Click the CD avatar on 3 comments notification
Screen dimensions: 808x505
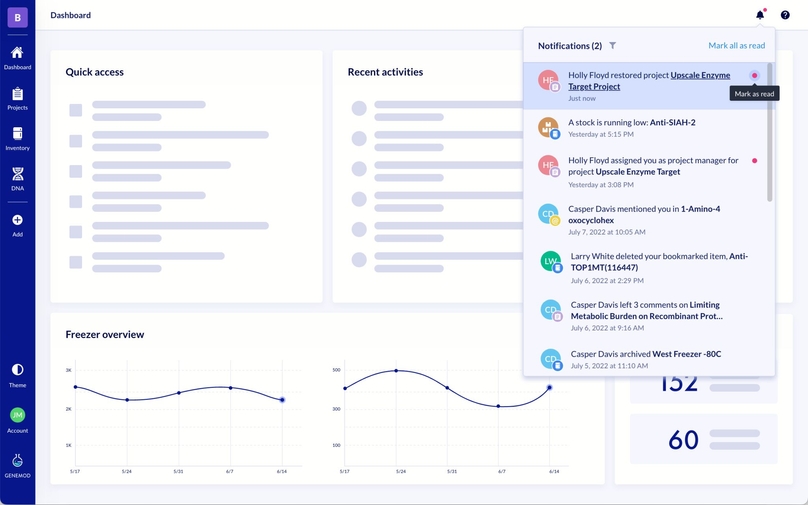click(x=550, y=310)
